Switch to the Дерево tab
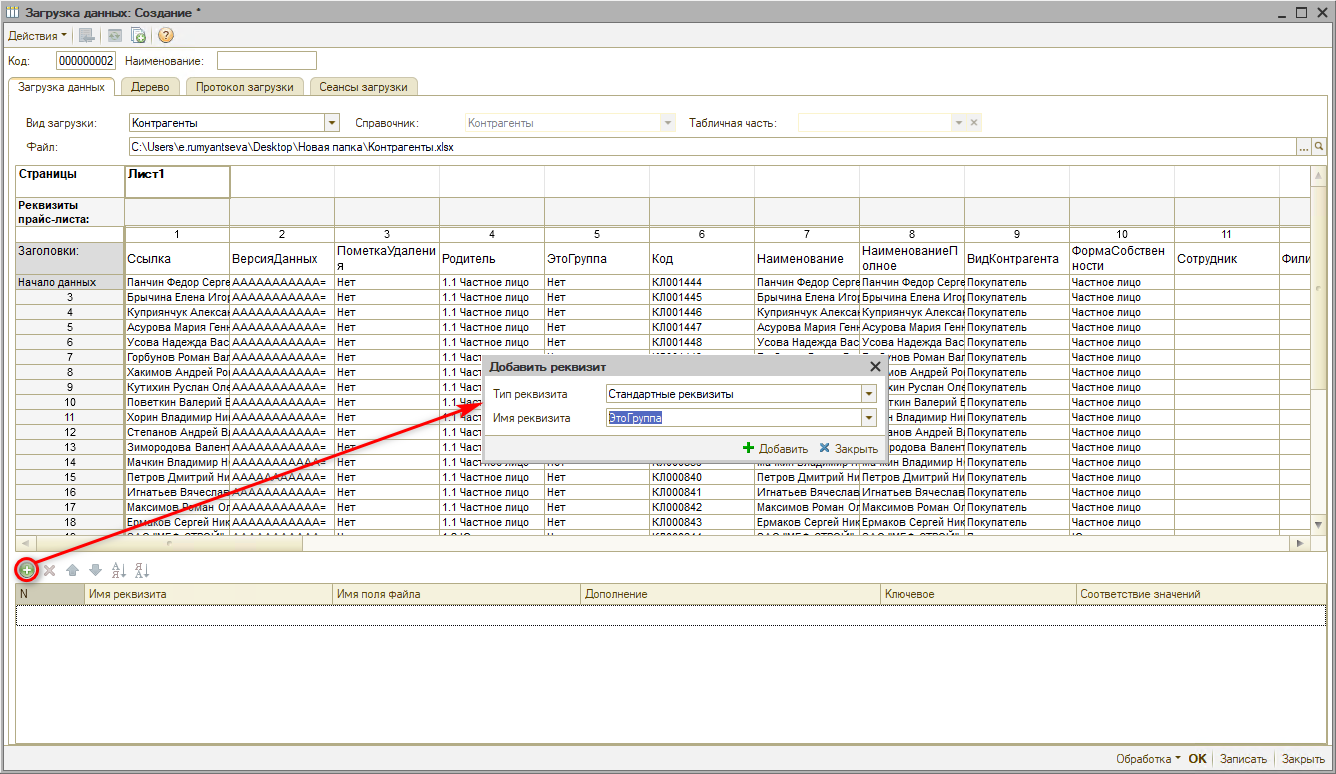 [150, 87]
